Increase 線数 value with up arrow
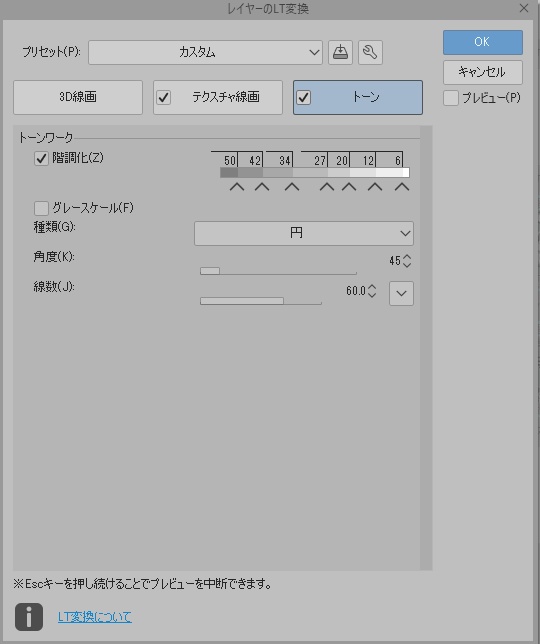 point(372,287)
